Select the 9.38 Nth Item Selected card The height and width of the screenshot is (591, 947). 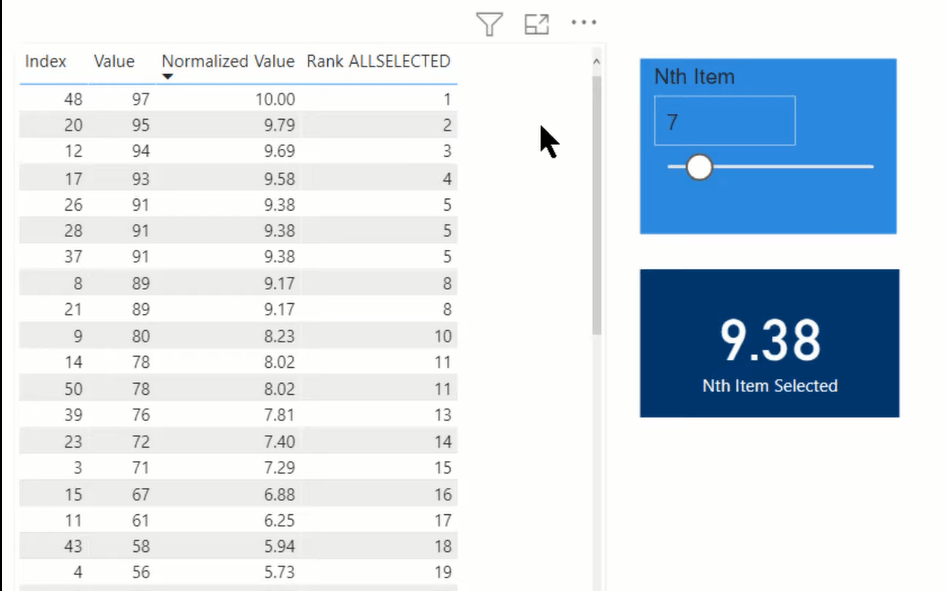(x=769, y=343)
